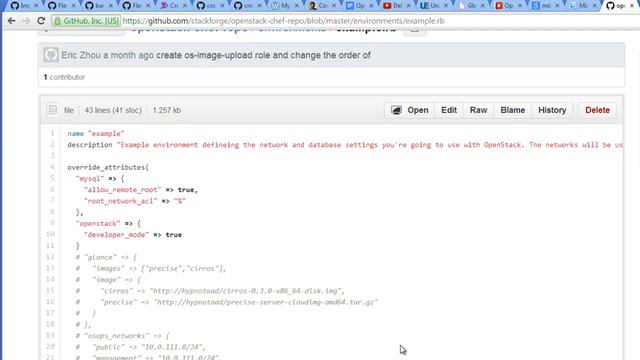Click the "openstack" key on line 9

pos(98,223)
